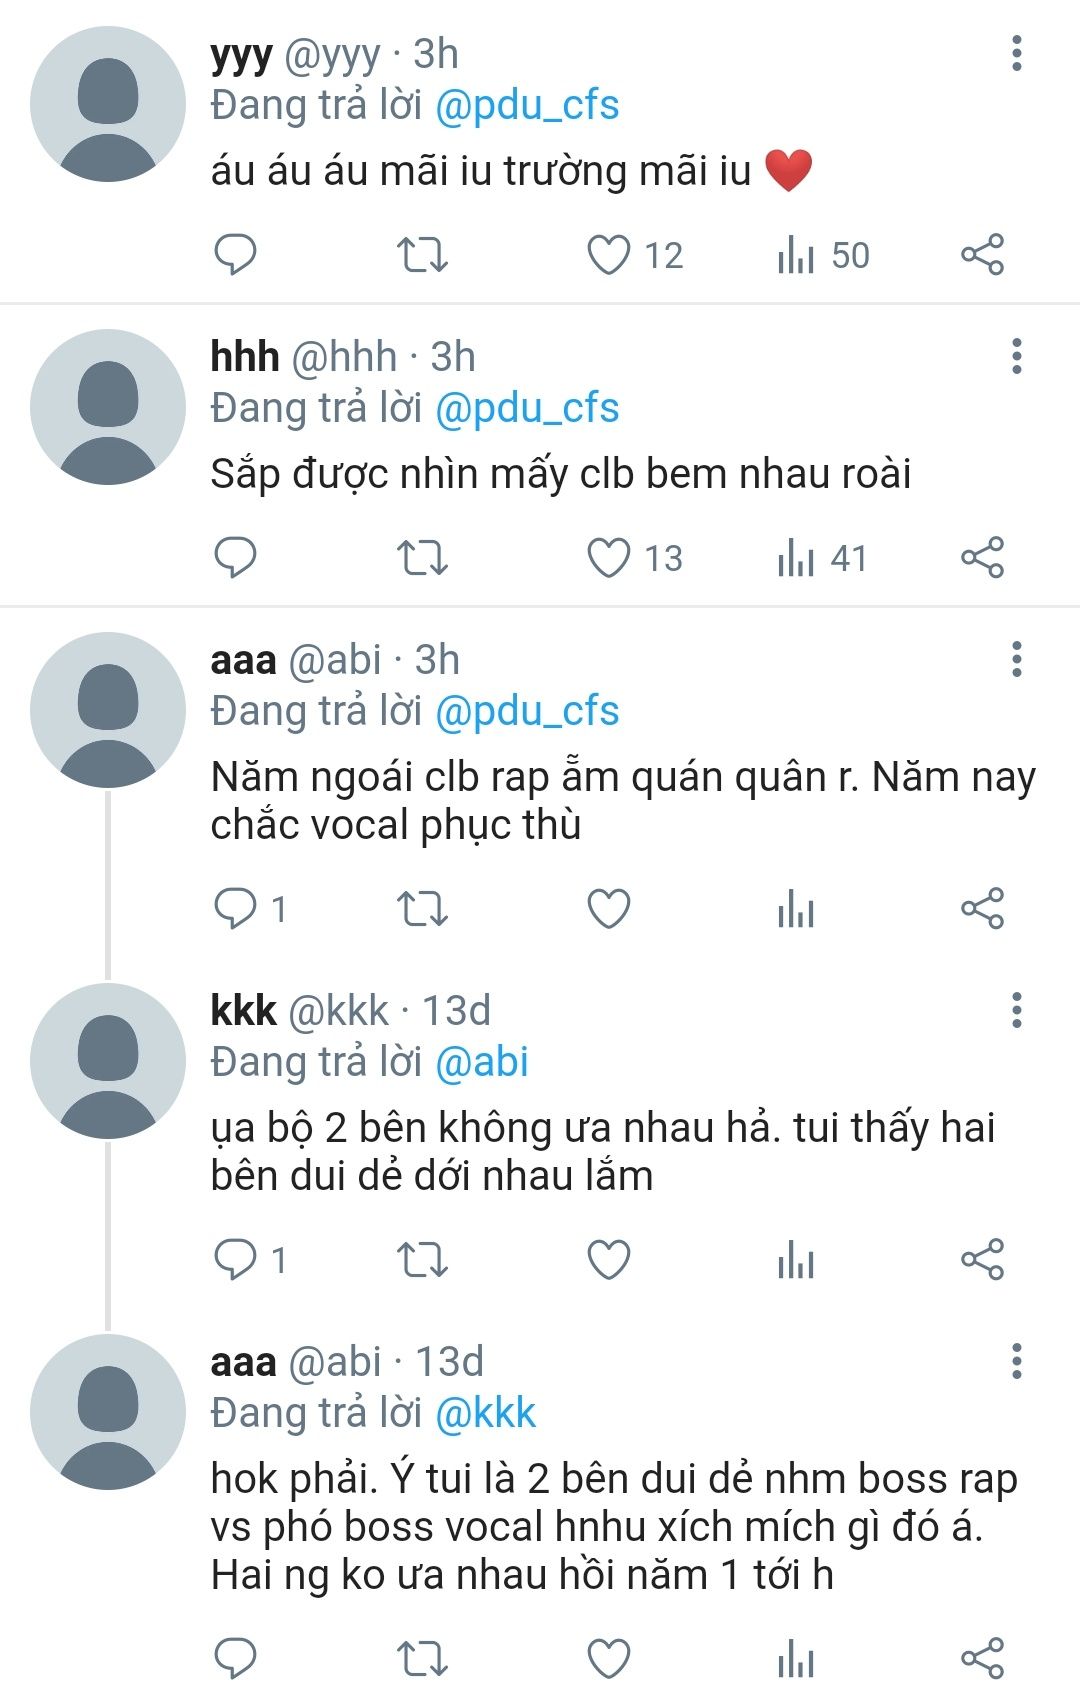Open the @abi mention in kkk's reply
1080x1697 pixels.
[482, 1062]
